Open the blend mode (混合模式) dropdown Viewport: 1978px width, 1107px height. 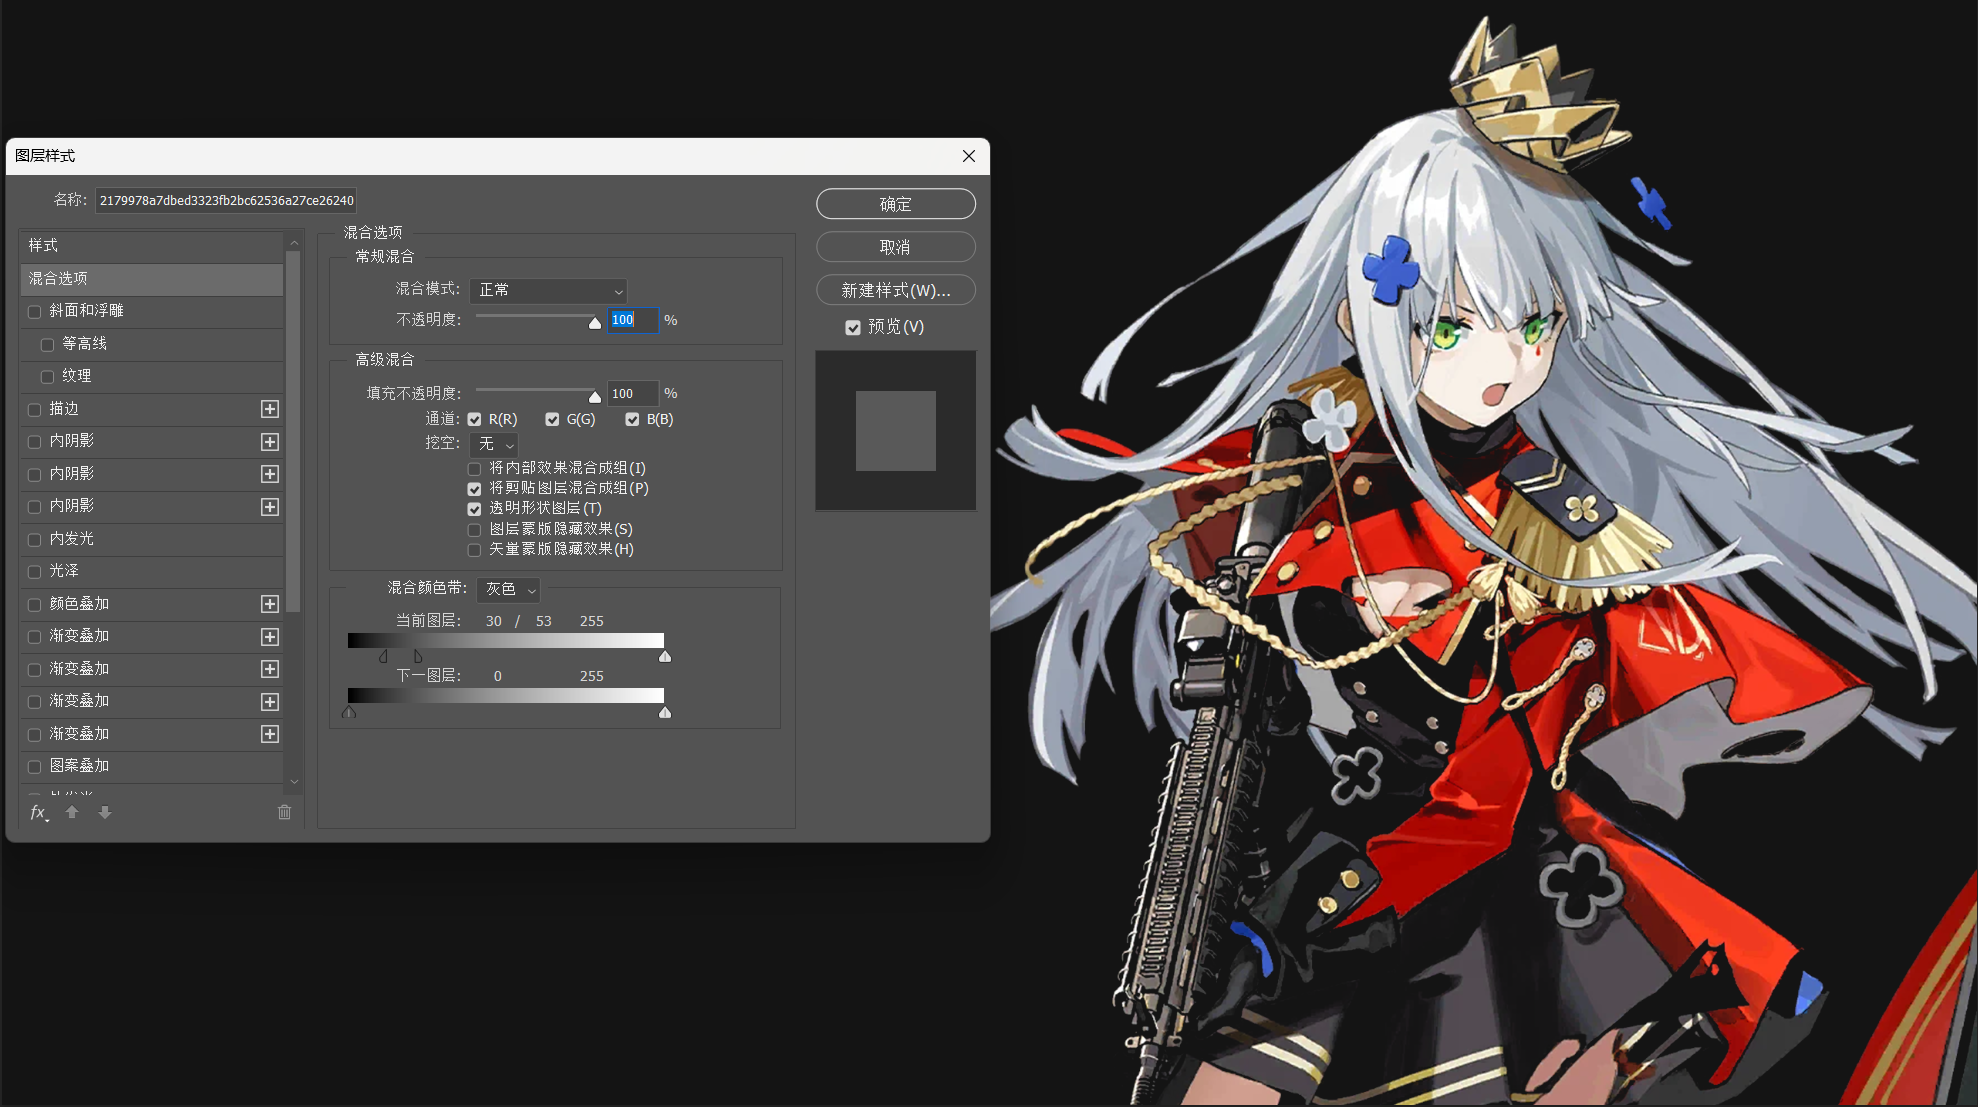pos(548,290)
